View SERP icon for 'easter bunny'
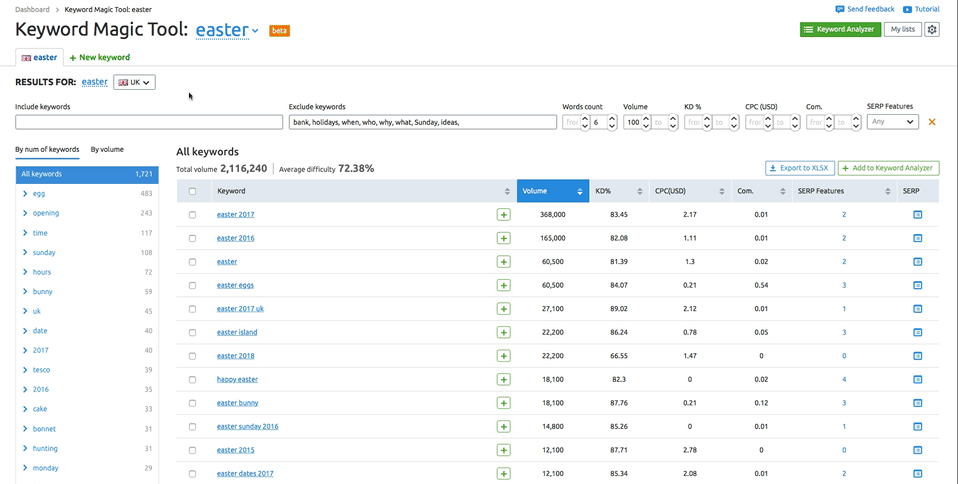Screen dimensions: 958x484 [x=917, y=403]
